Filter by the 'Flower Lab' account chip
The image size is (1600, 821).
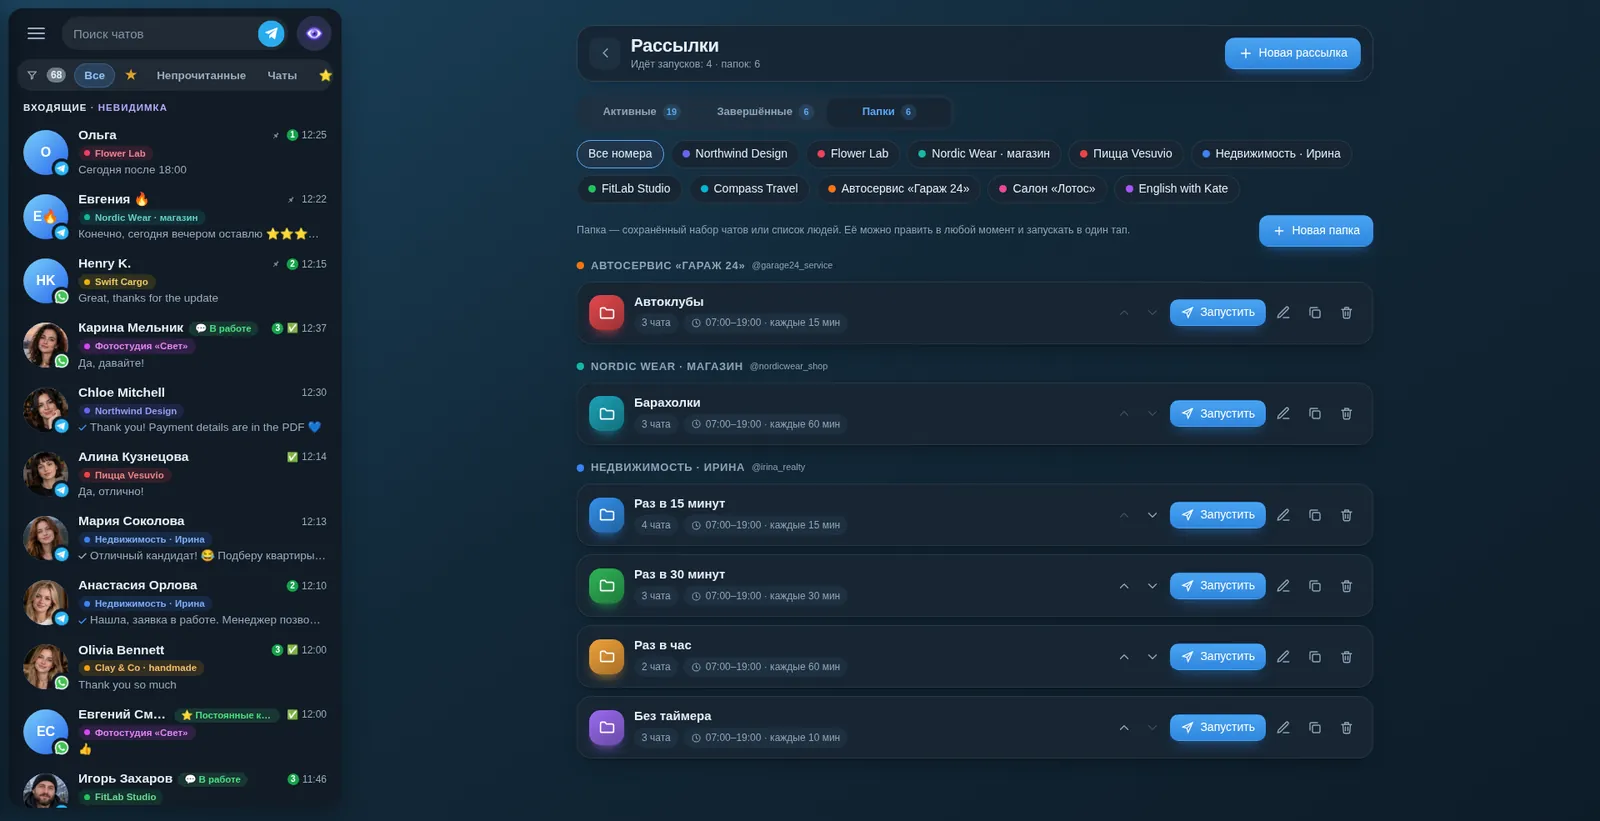[x=853, y=154]
